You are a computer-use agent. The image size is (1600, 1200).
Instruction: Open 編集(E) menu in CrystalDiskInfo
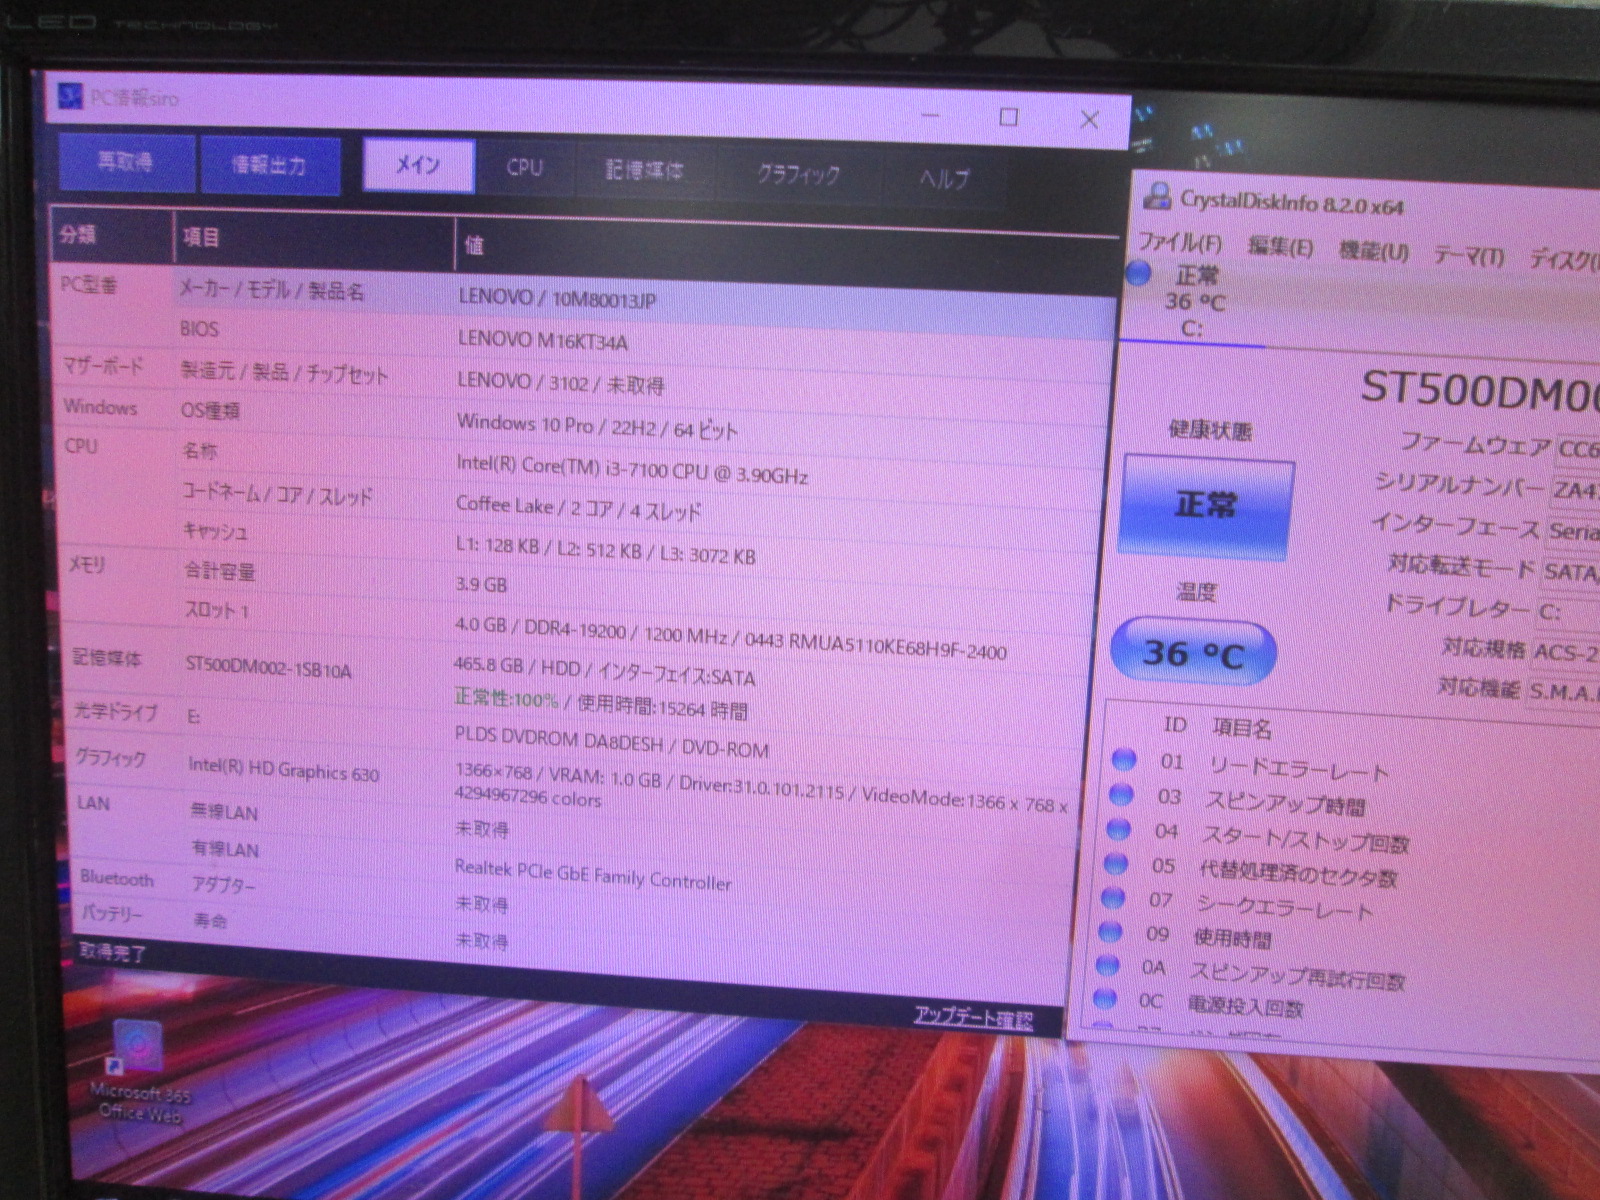[x=1280, y=246]
